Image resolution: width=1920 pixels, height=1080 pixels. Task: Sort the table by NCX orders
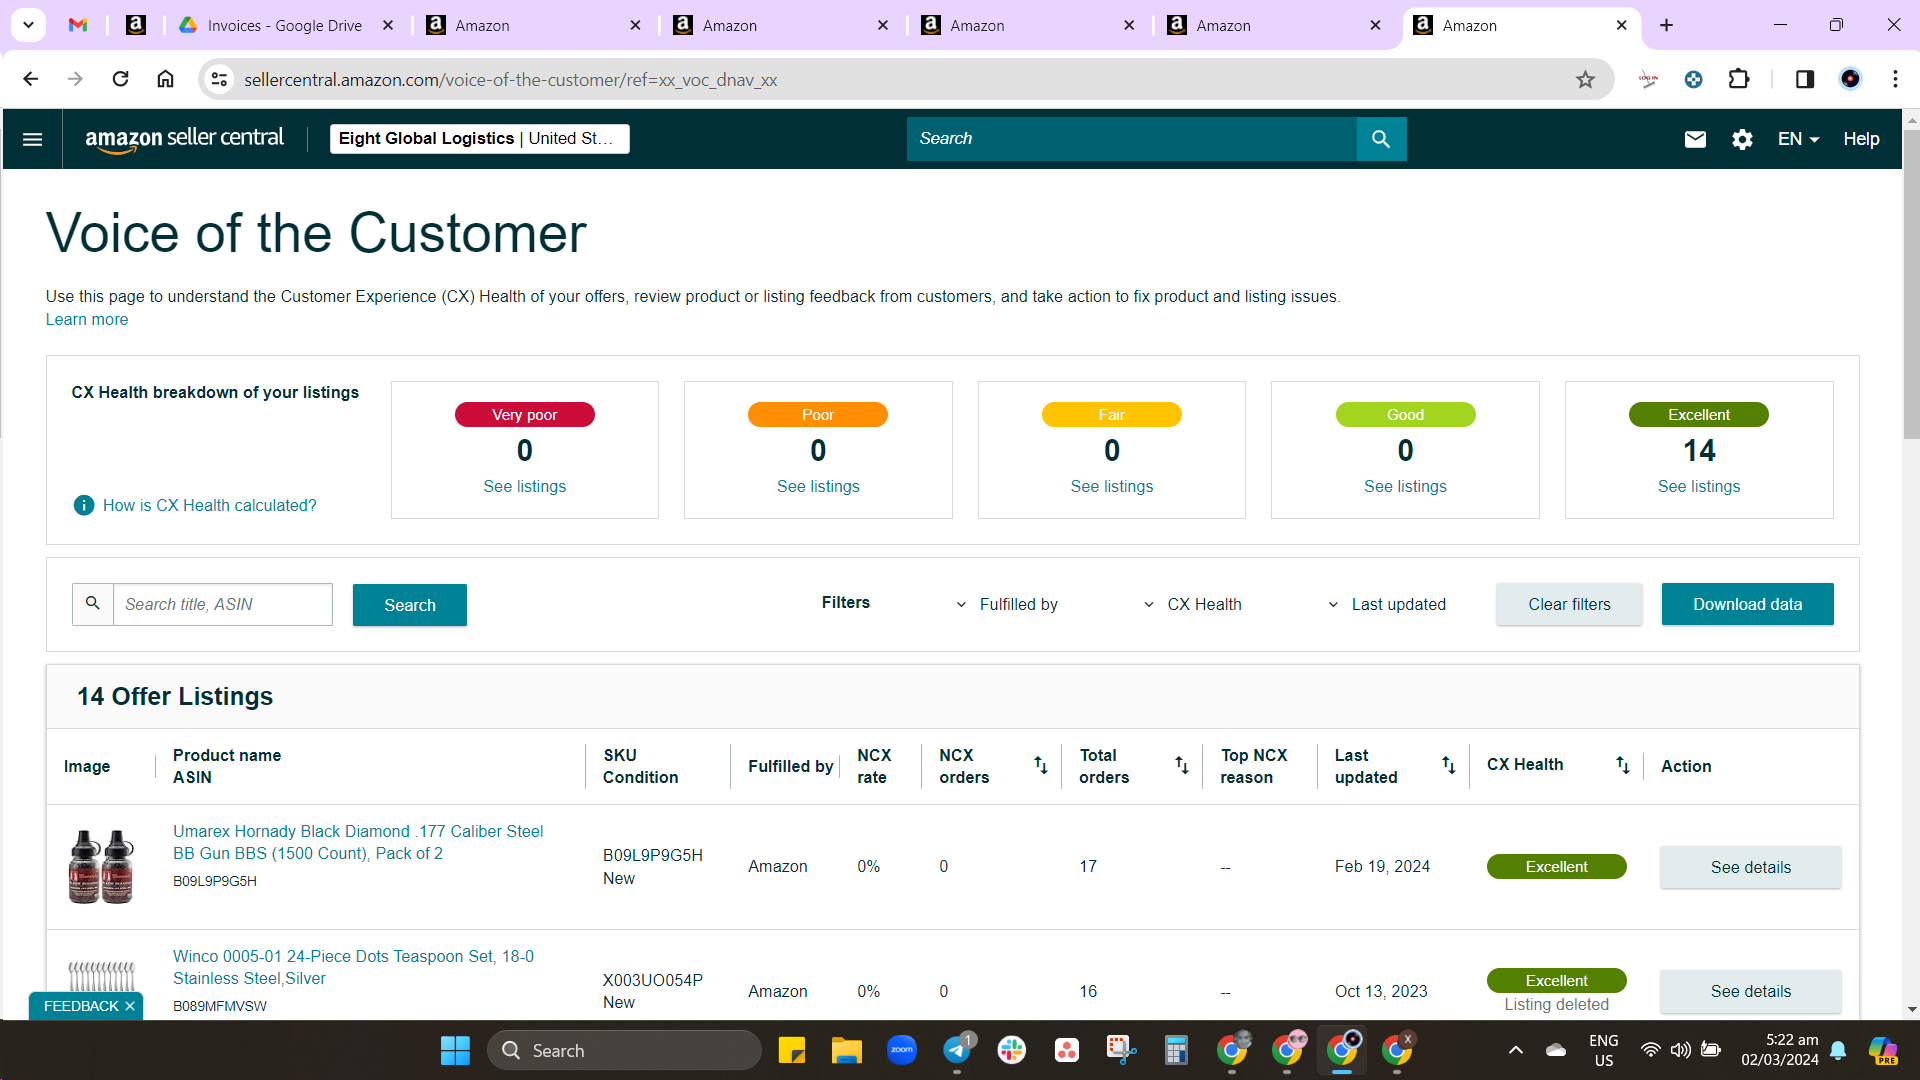point(1040,765)
